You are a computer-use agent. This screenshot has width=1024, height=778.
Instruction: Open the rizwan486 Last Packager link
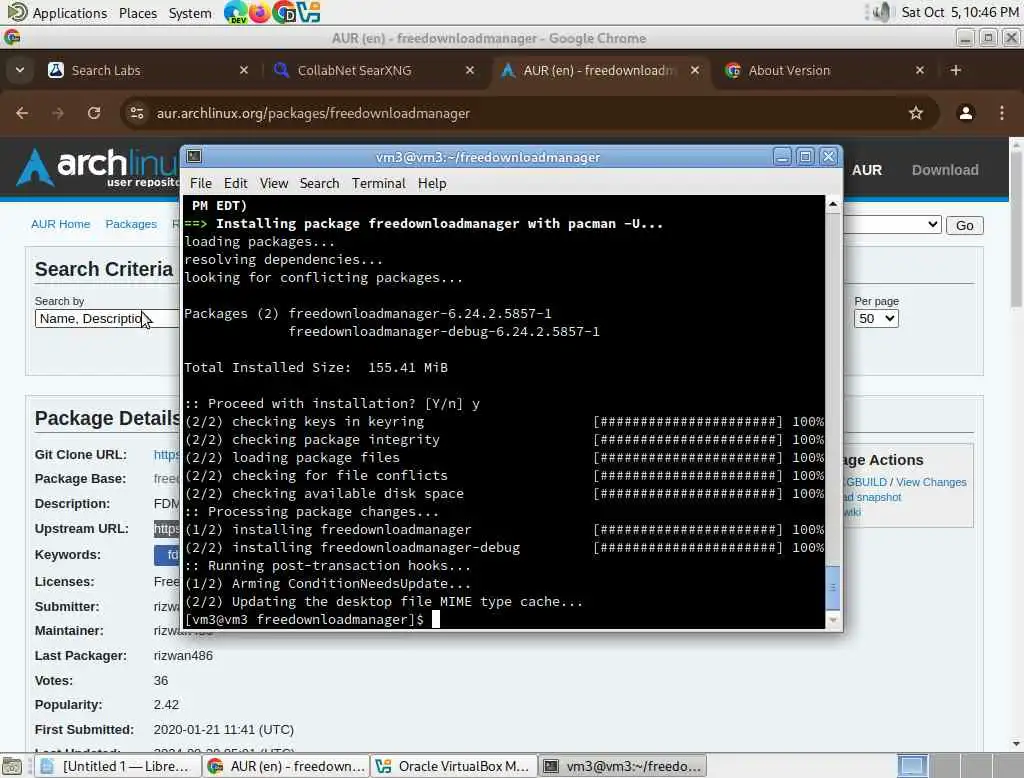pos(183,655)
